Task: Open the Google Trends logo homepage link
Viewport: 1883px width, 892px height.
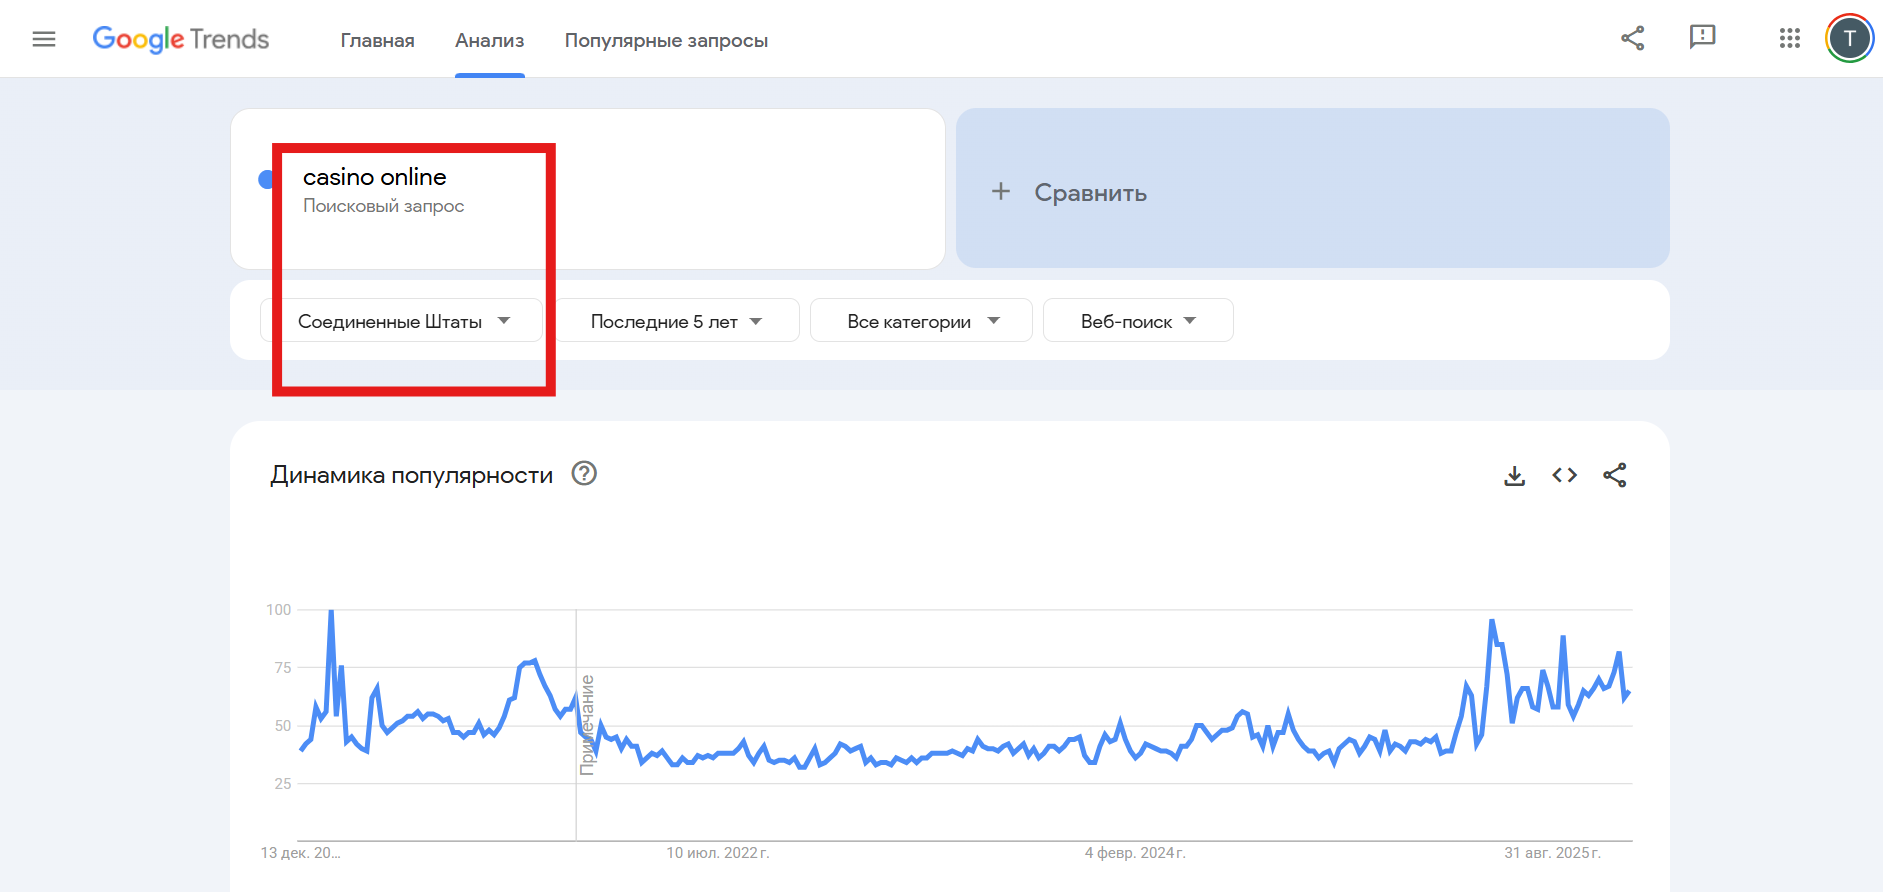Action: click(x=180, y=39)
